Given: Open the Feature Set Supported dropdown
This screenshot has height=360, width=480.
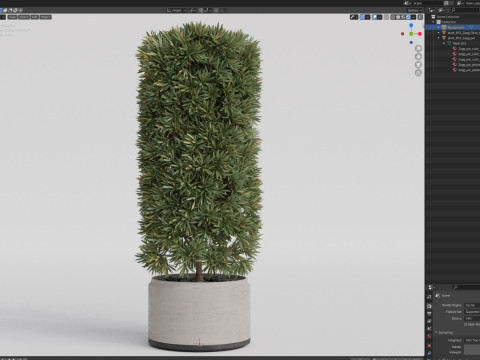Looking at the screenshot, I should [x=472, y=312].
